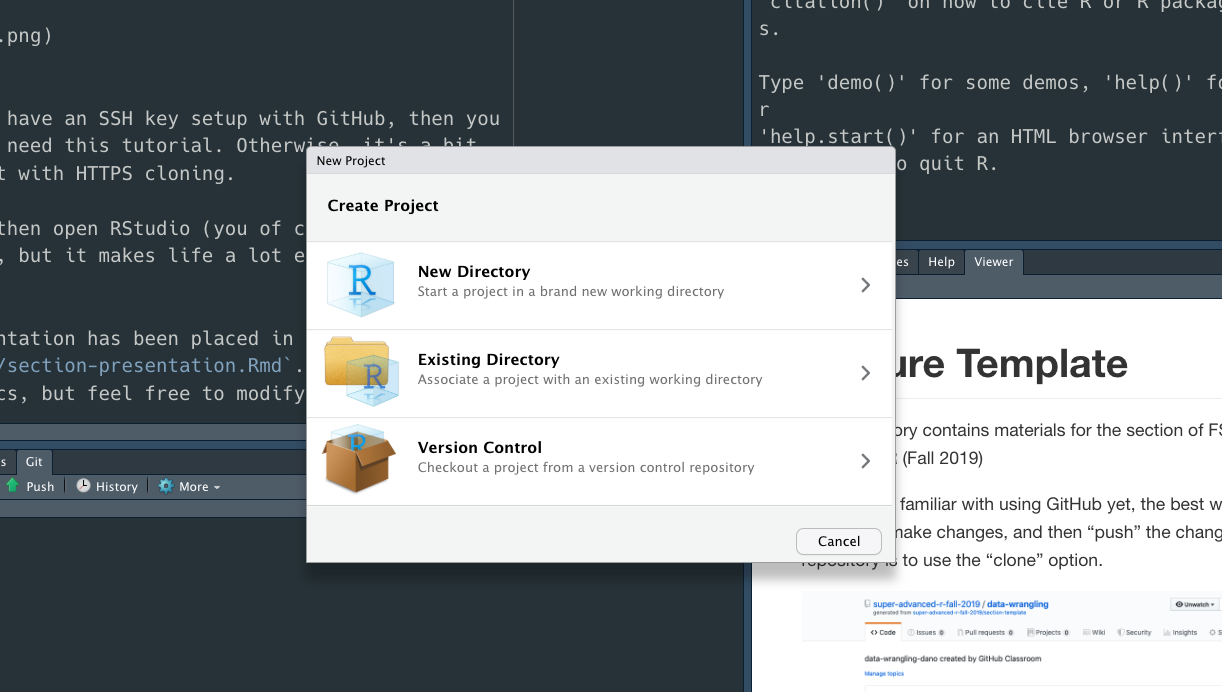Image resolution: width=1222 pixels, height=692 pixels.
Task: Expand the Version Control chevron arrow
Action: pyautogui.click(x=866, y=461)
